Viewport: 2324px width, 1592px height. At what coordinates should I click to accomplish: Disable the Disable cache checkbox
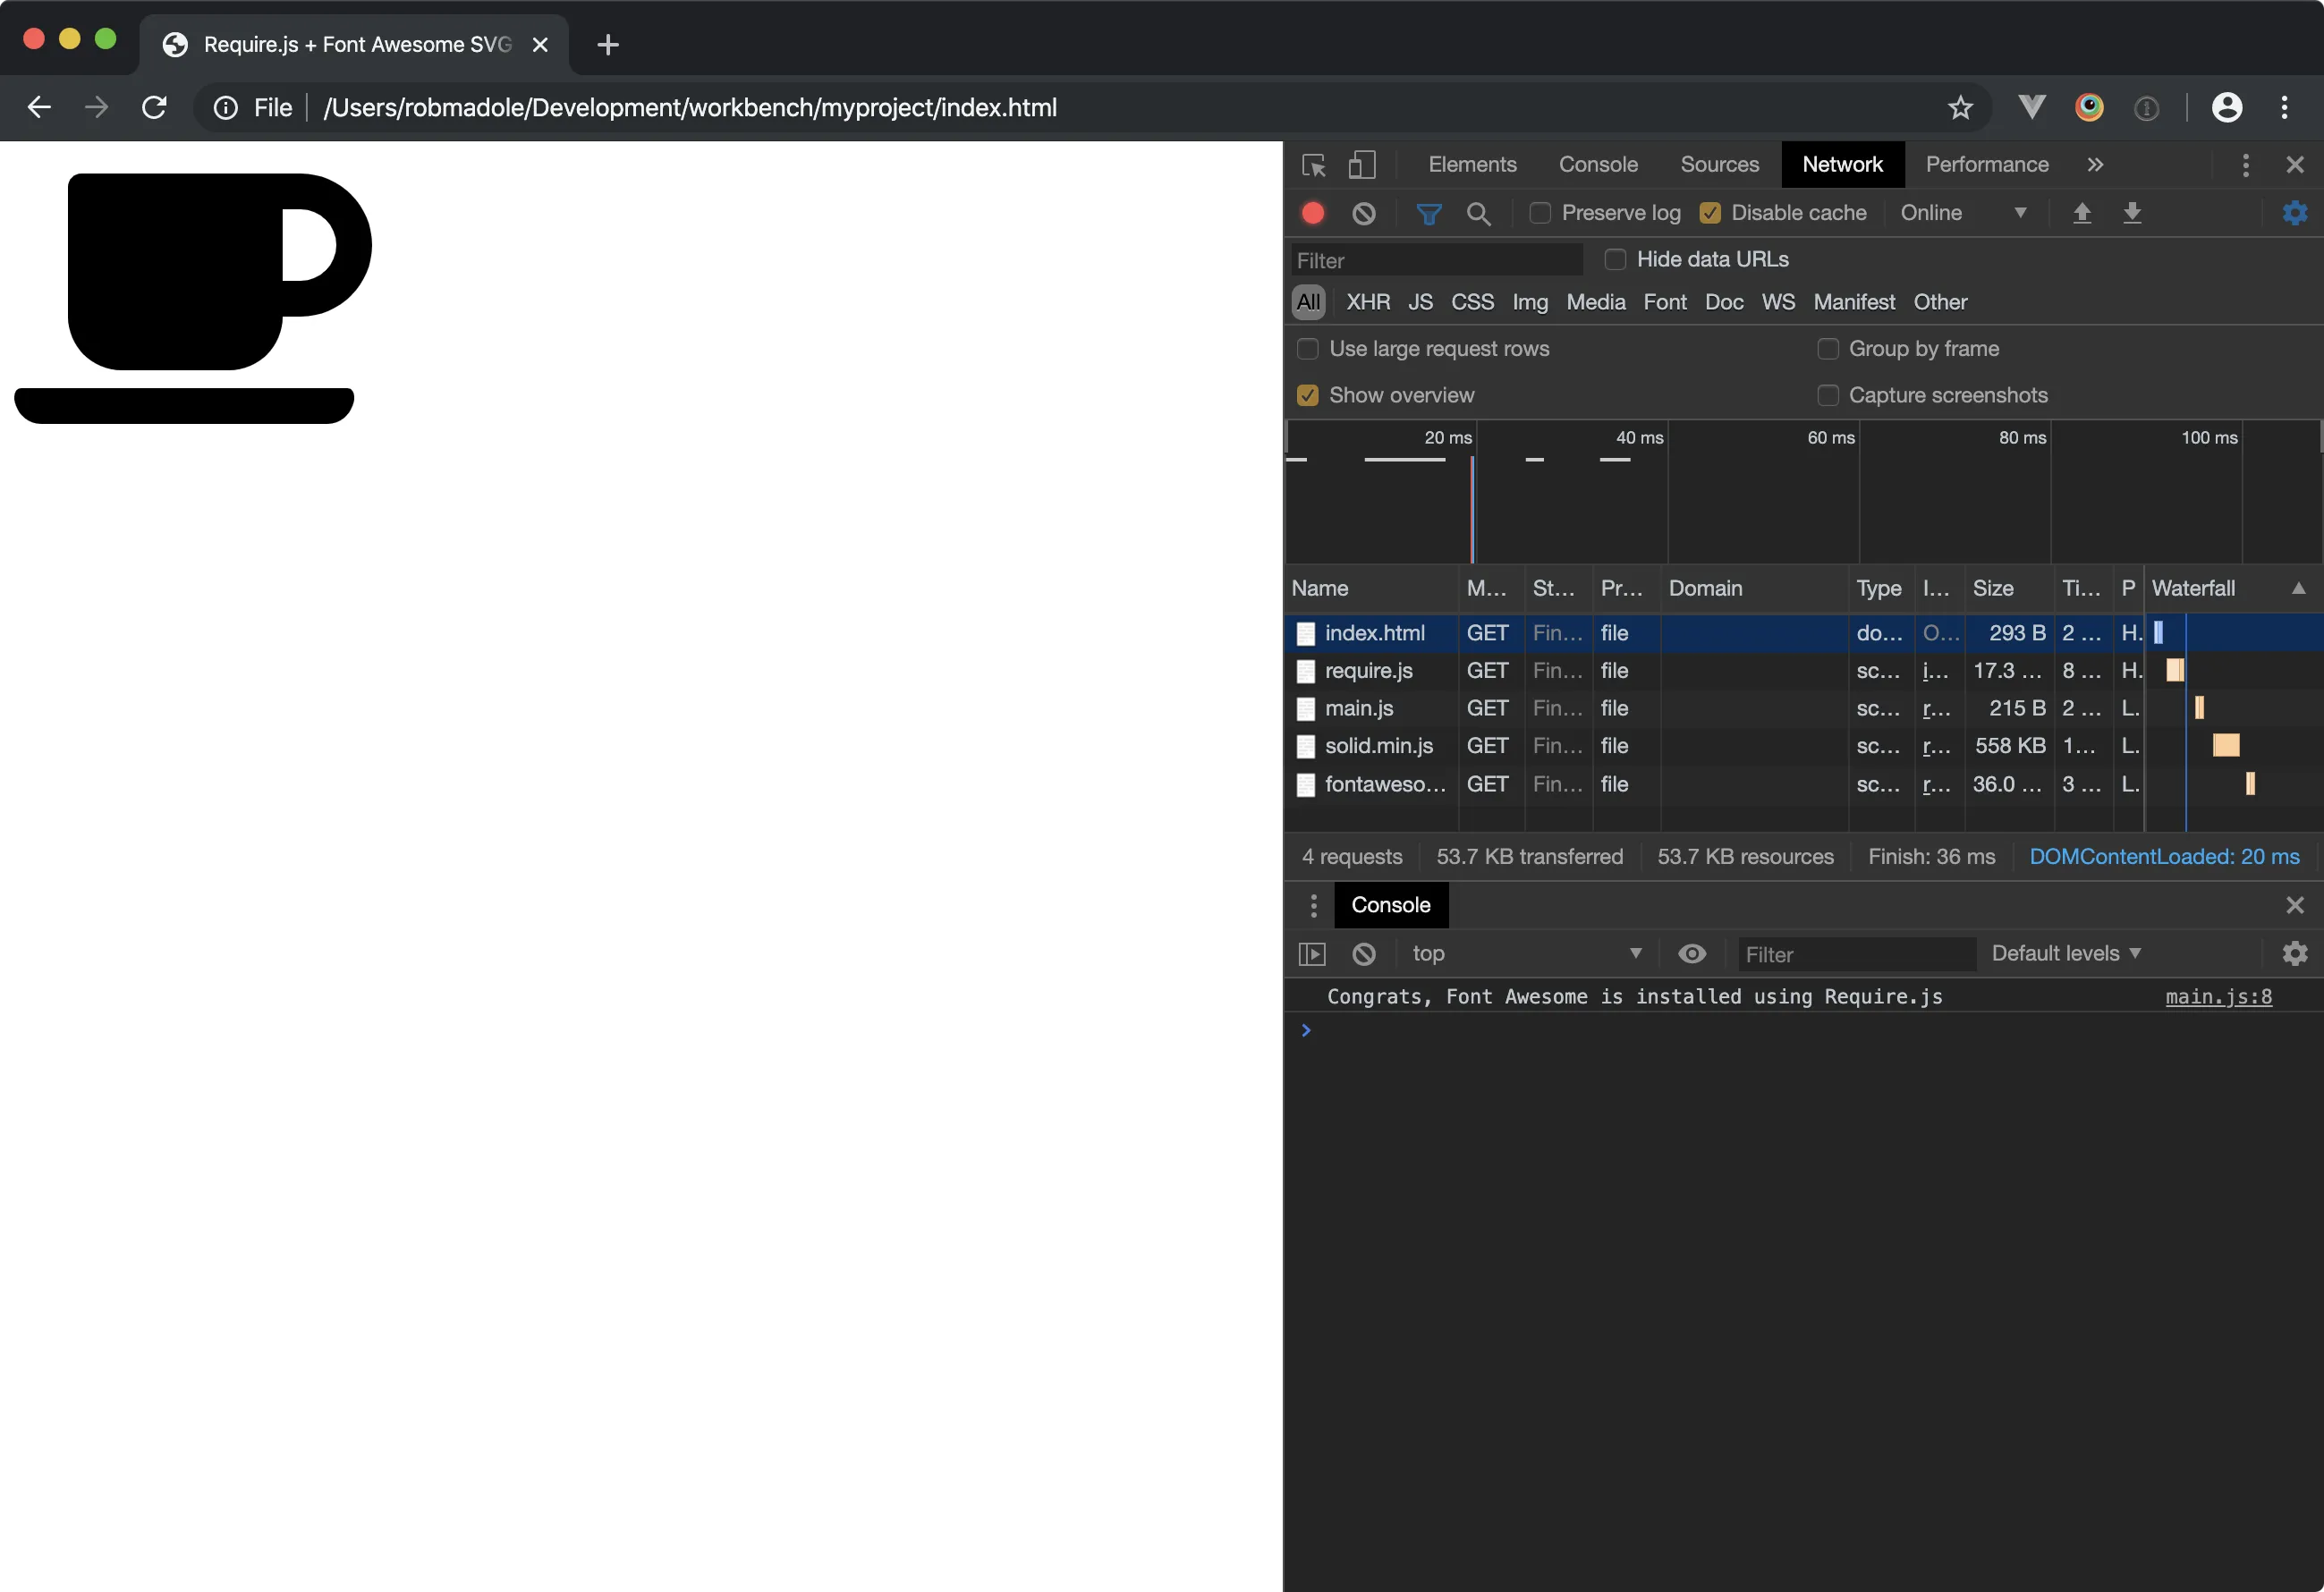click(x=1711, y=213)
